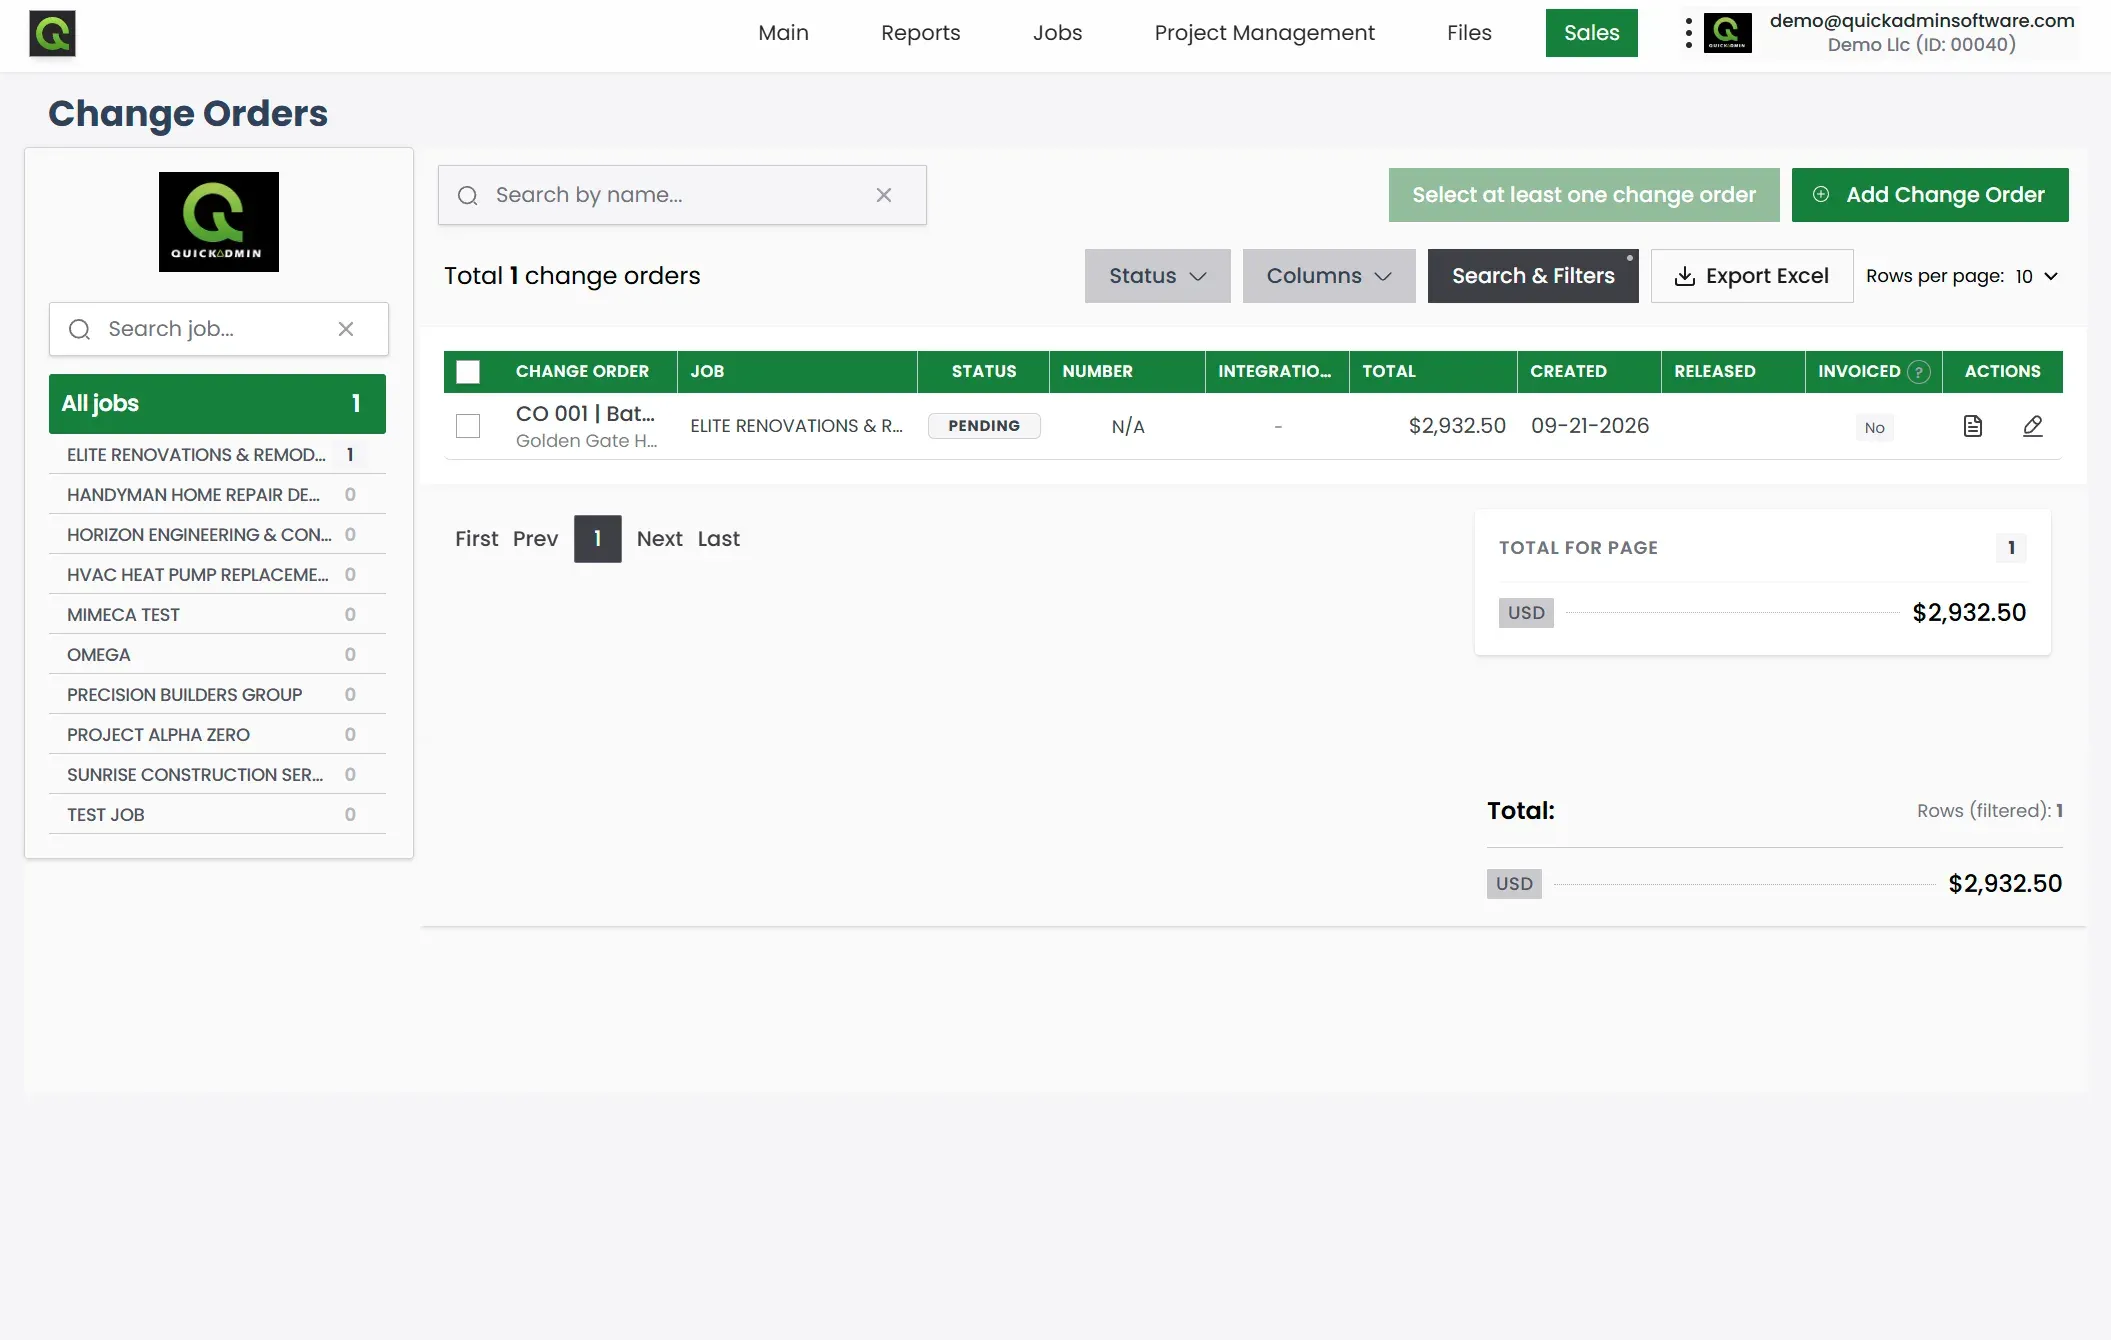Select the MIMECA TEST job

tap(217, 615)
